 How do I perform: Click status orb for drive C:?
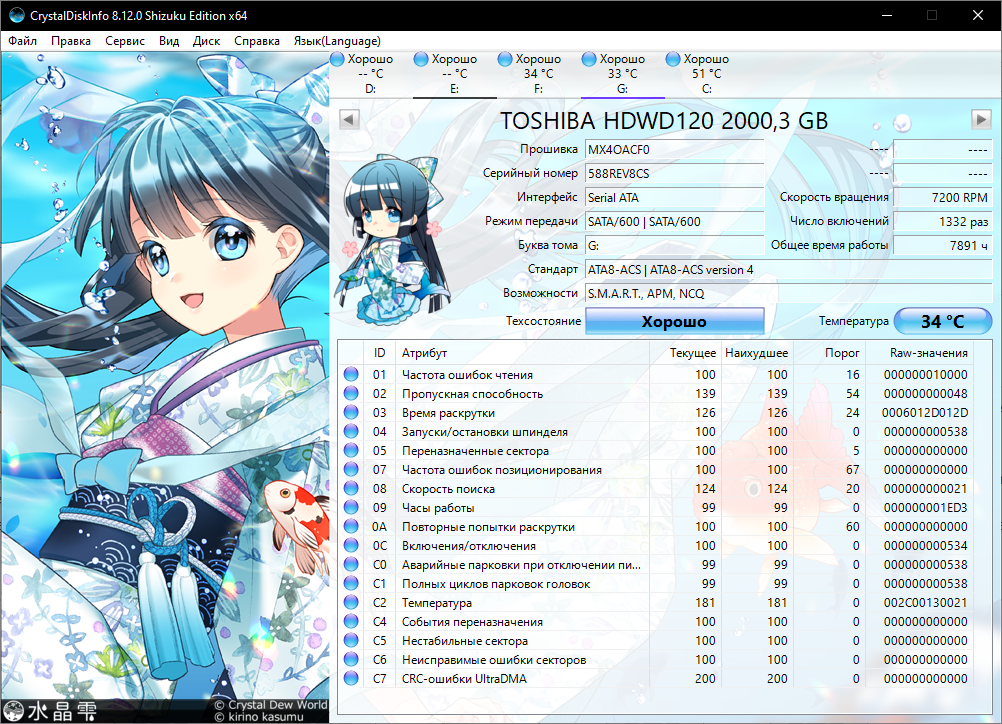click(673, 59)
